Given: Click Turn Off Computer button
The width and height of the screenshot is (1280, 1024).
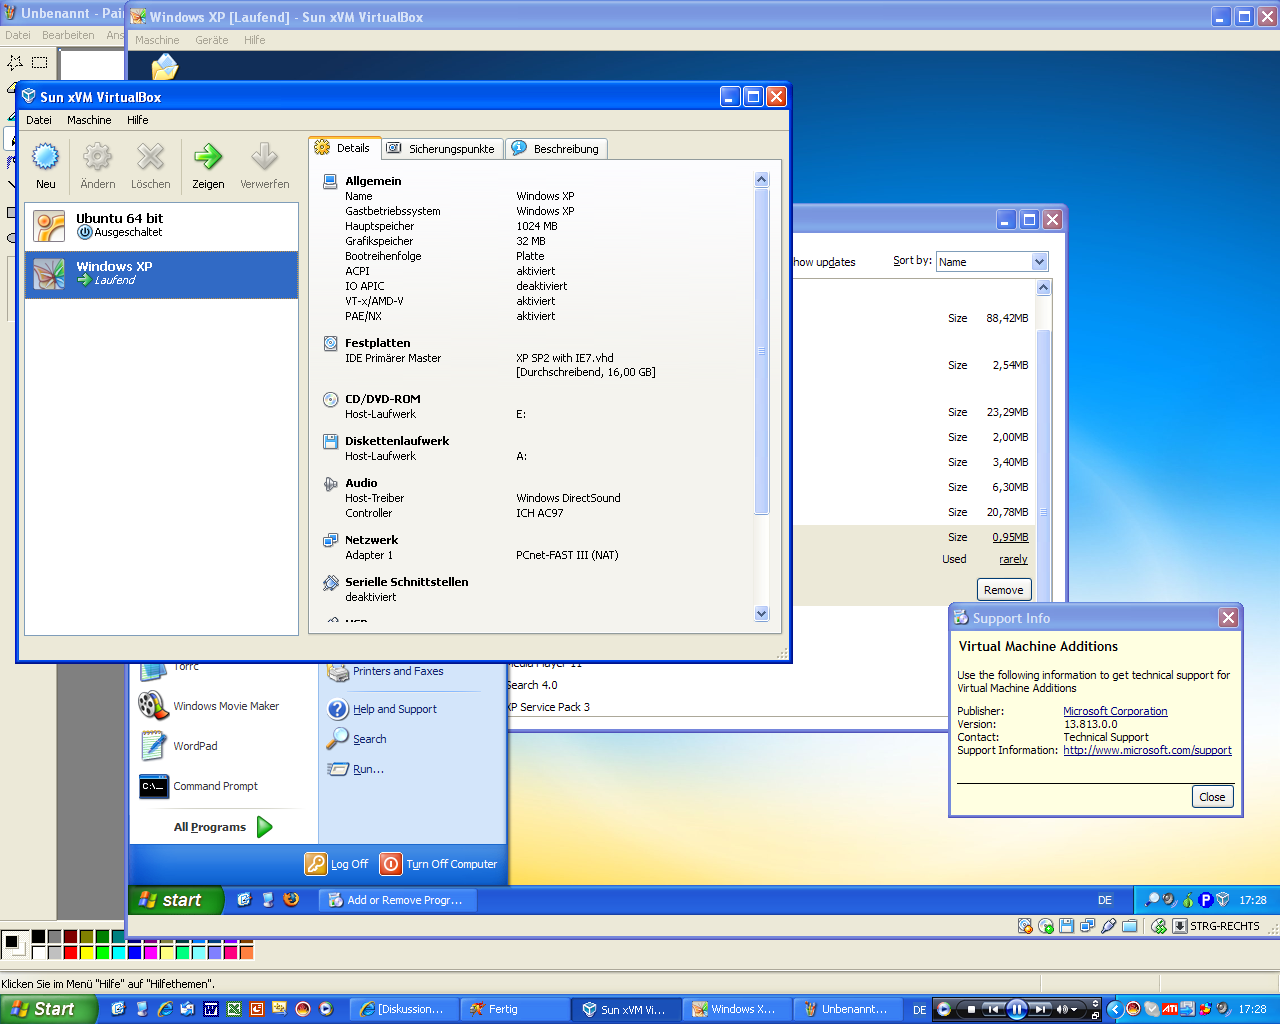Looking at the screenshot, I should point(439,864).
